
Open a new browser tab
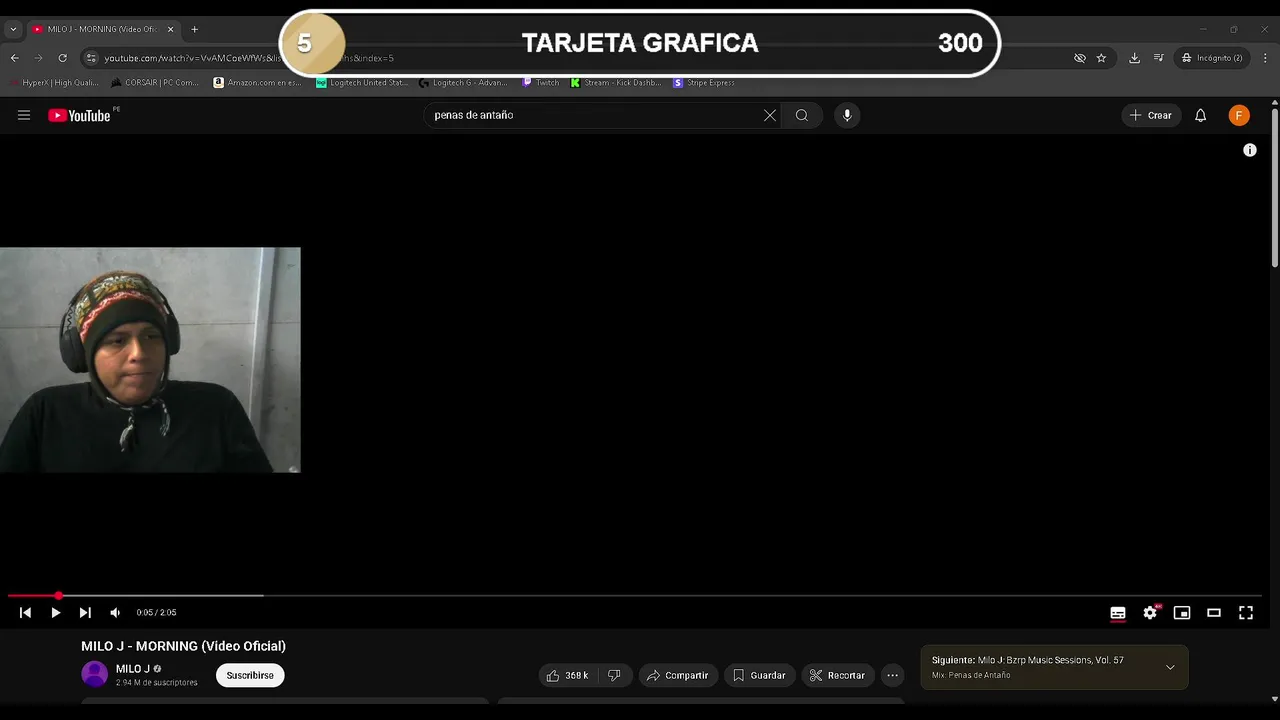[x=195, y=29]
